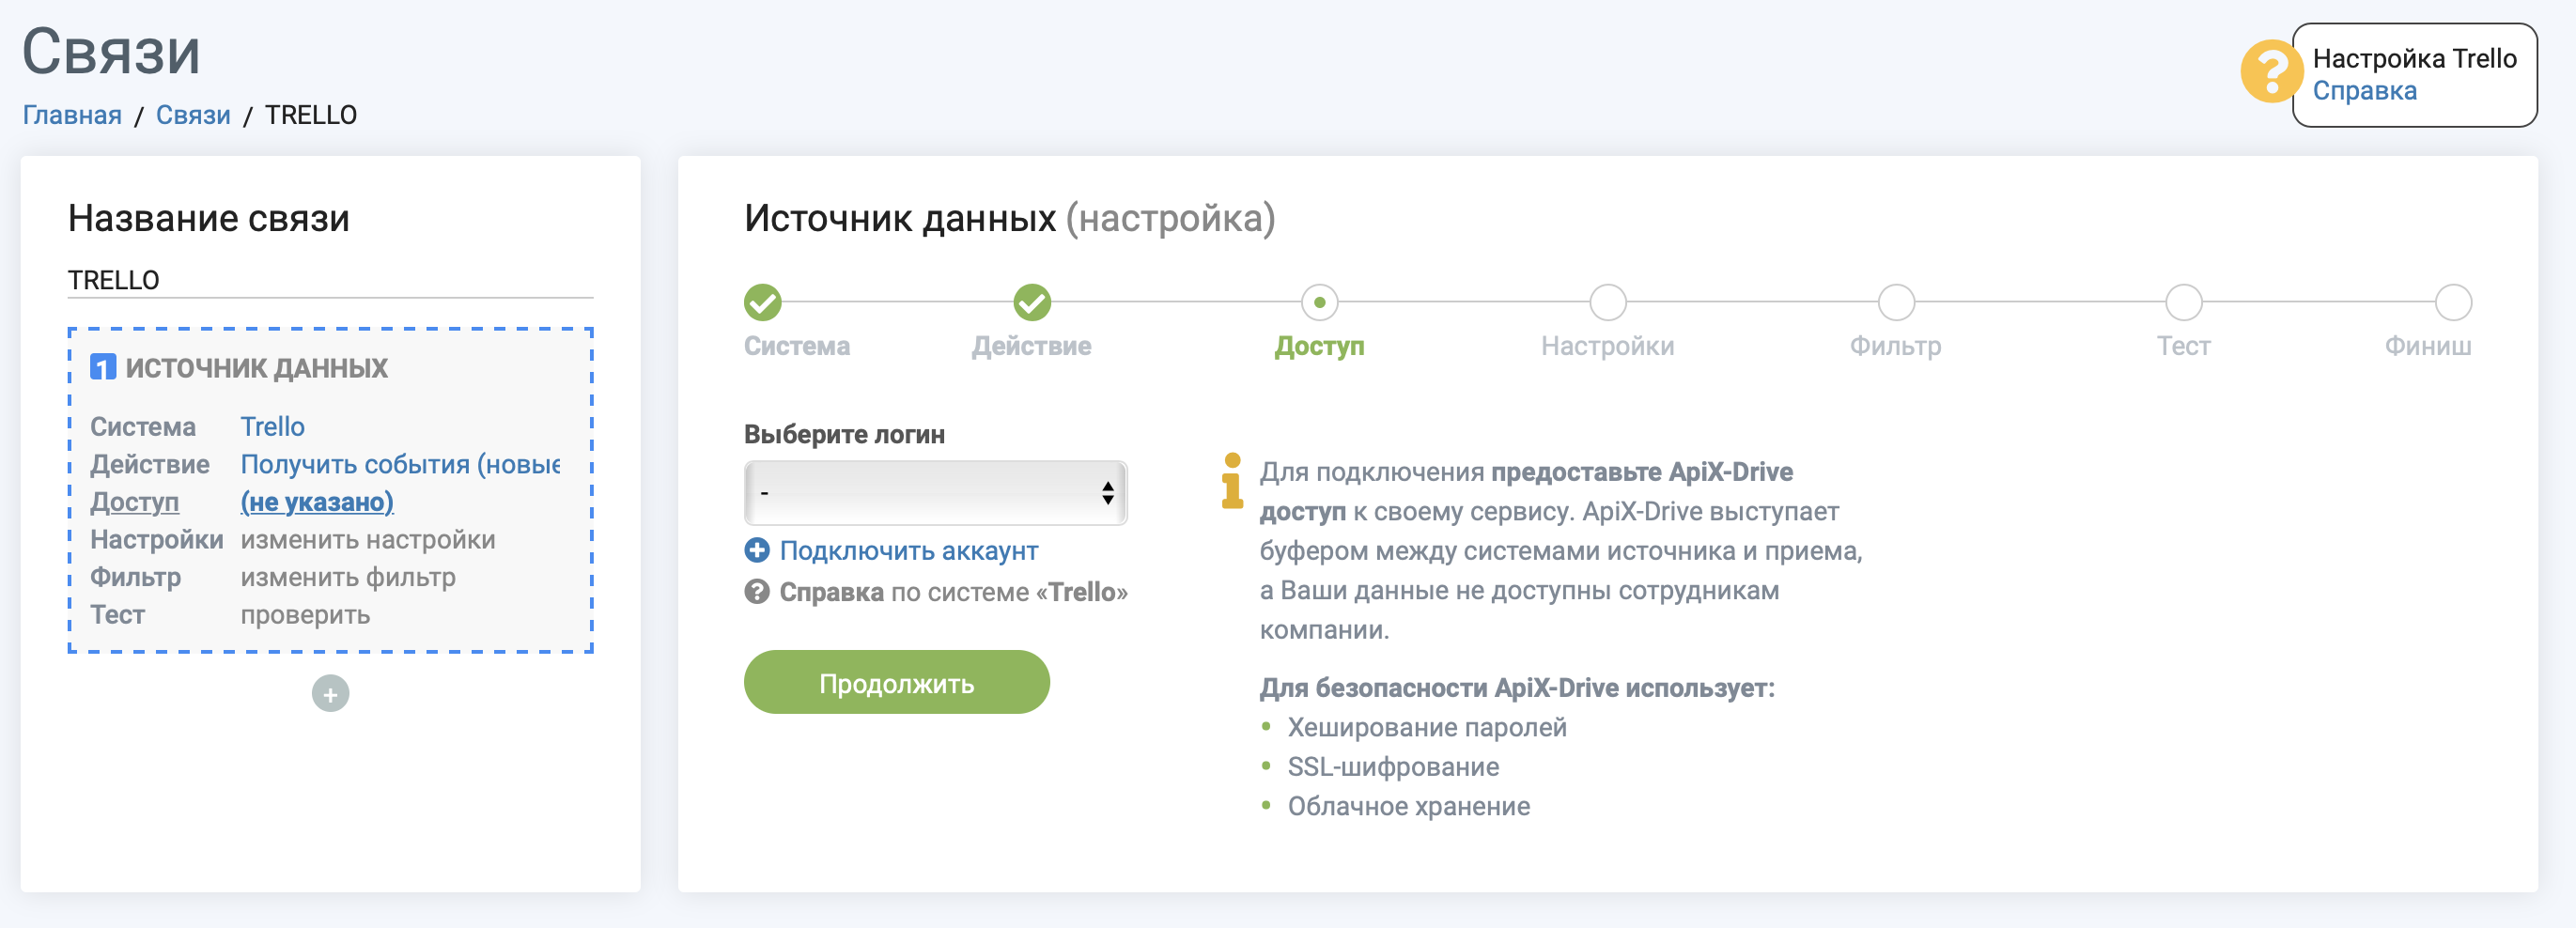
Task: Open the Связи breadcrumb link
Action: (193, 115)
